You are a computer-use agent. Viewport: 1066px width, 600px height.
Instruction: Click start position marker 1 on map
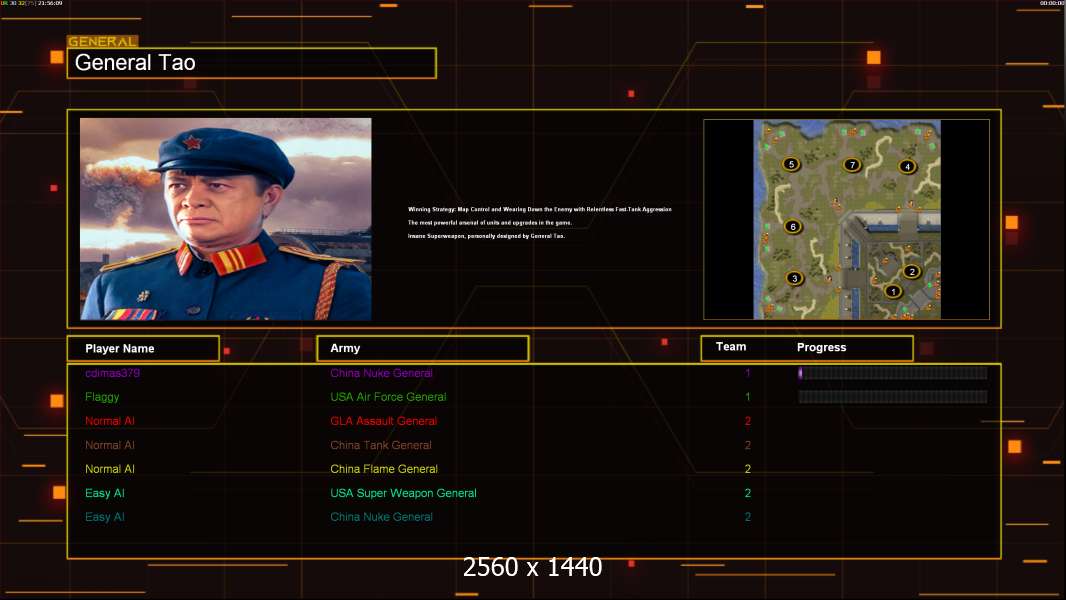(893, 292)
